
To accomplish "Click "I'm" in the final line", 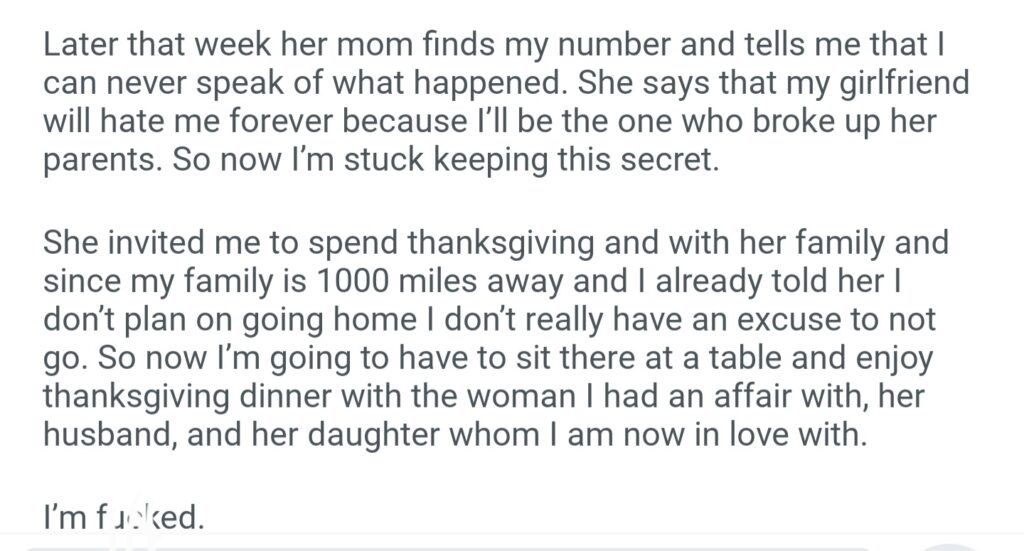I will (64, 520).
